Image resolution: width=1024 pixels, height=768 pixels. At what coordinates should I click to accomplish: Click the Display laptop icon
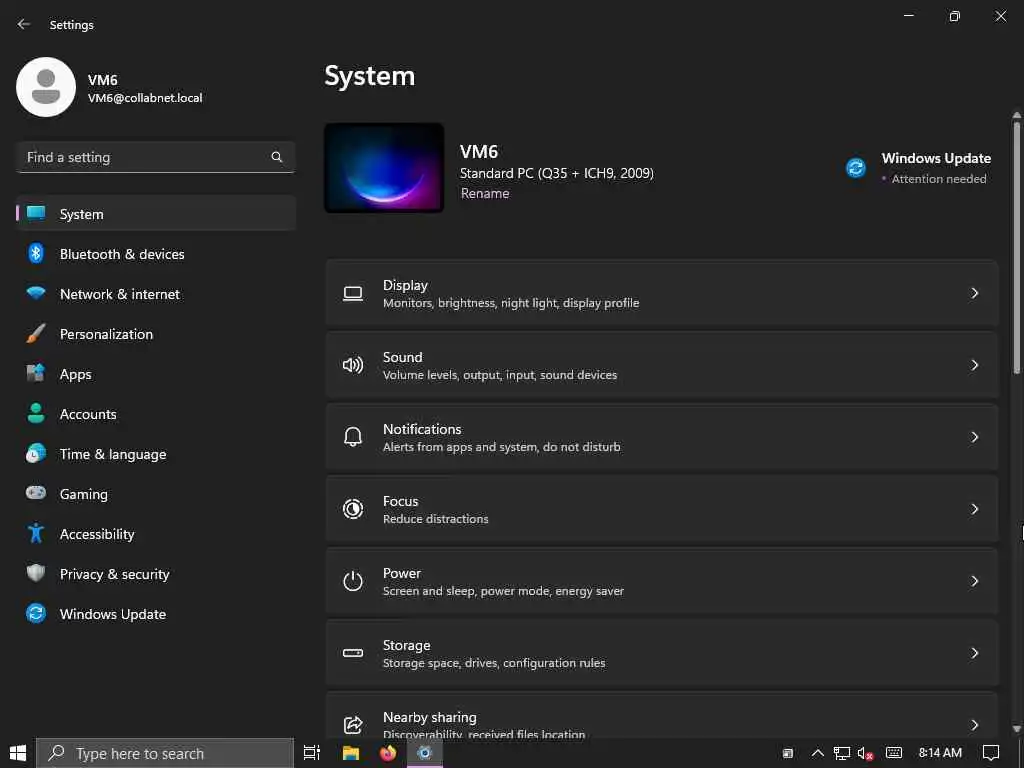(353, 293)
